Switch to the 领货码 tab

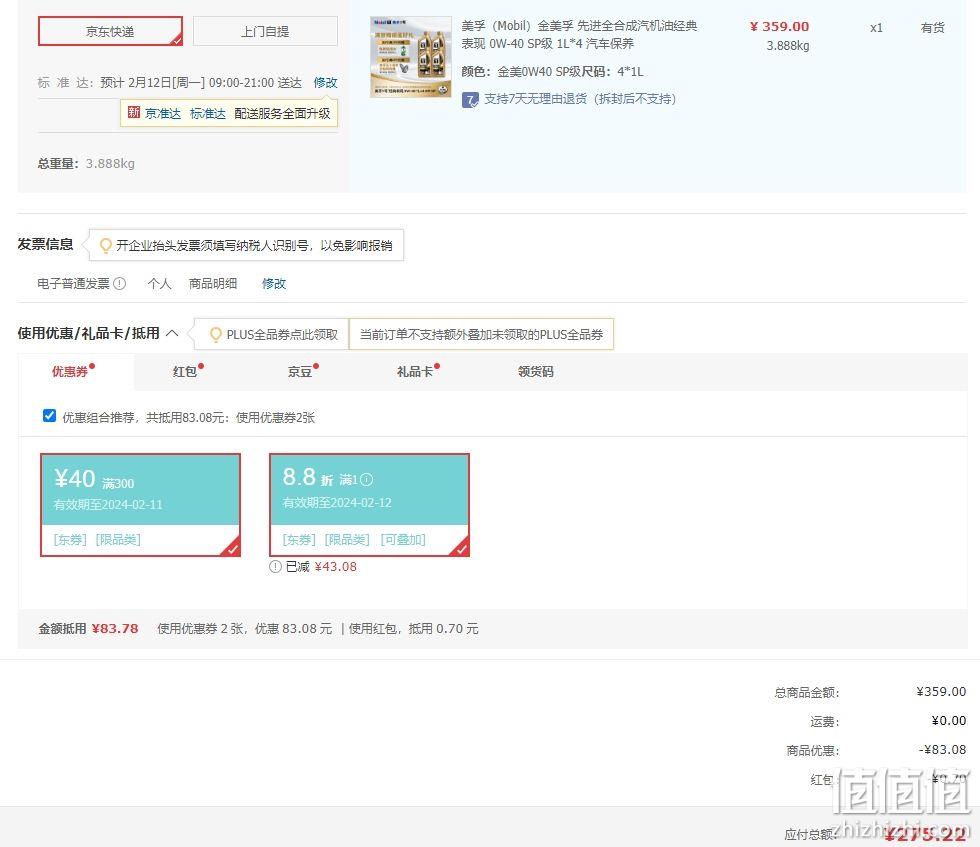point(536,371)
